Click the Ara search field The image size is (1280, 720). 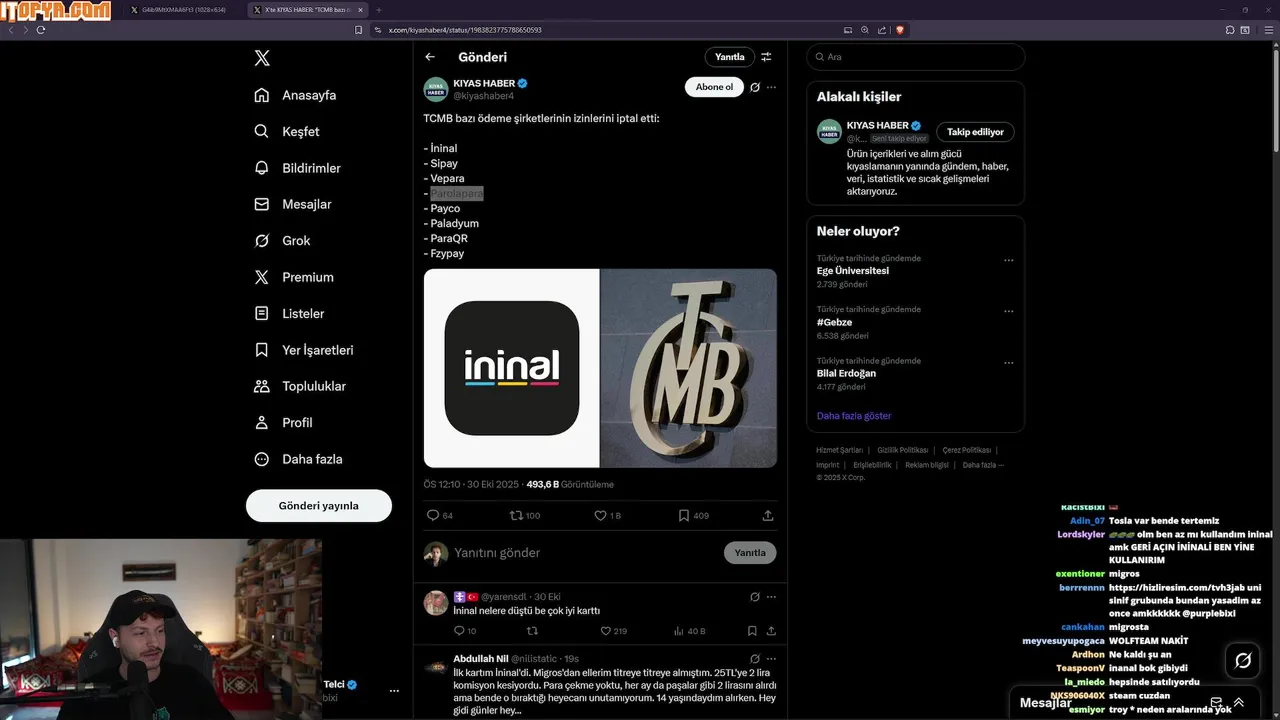915,57
